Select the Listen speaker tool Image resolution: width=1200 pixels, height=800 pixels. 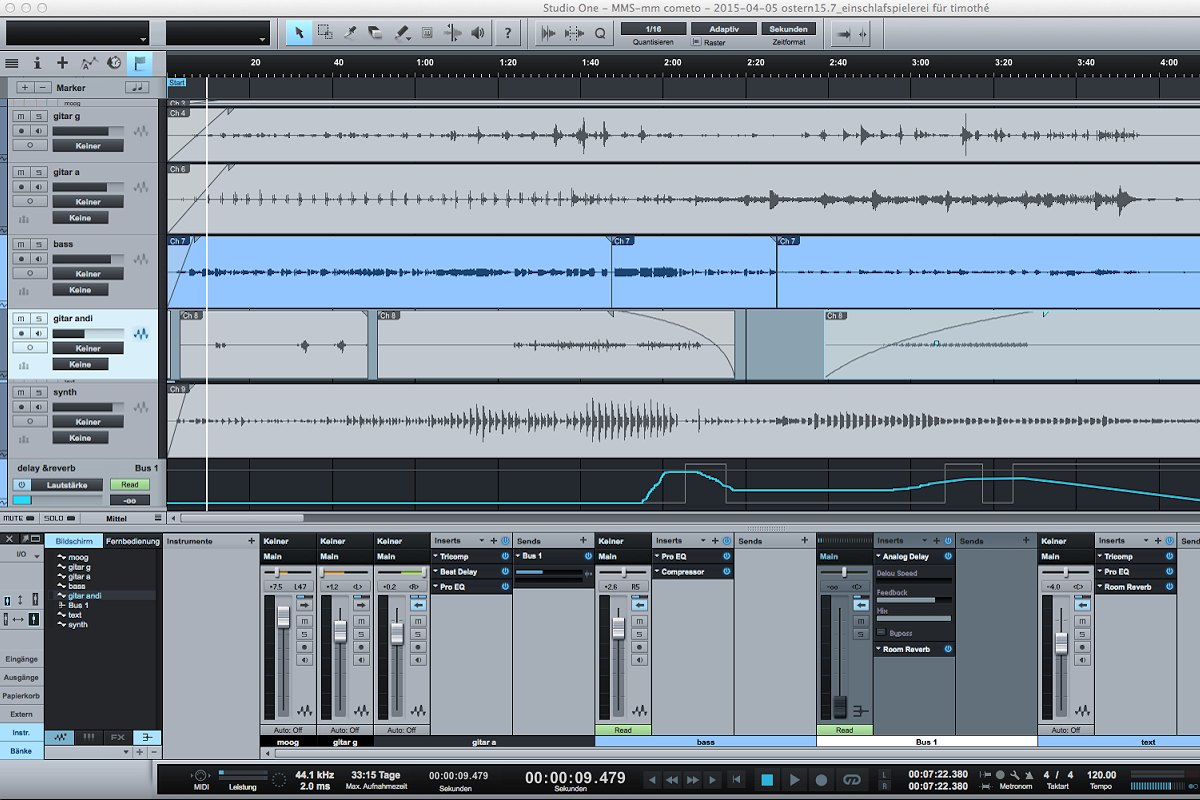pos(478,33)
